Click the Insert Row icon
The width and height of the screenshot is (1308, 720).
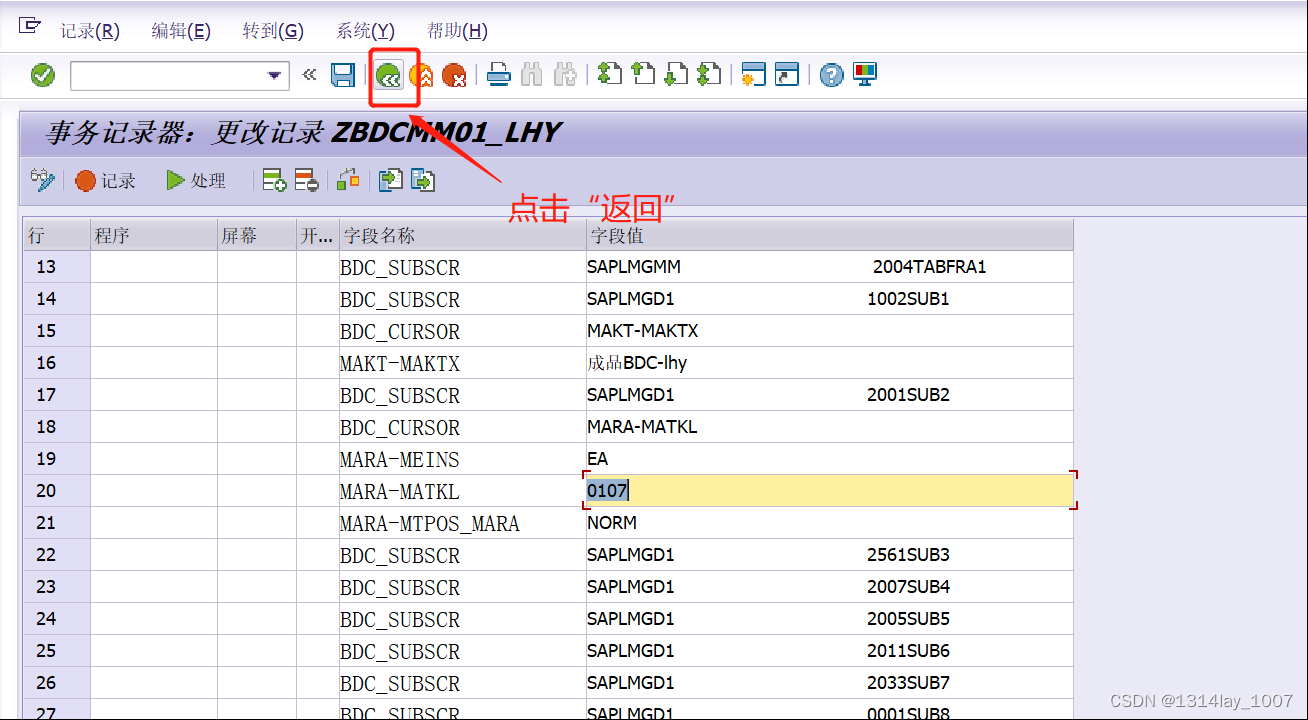pos(274,180)
